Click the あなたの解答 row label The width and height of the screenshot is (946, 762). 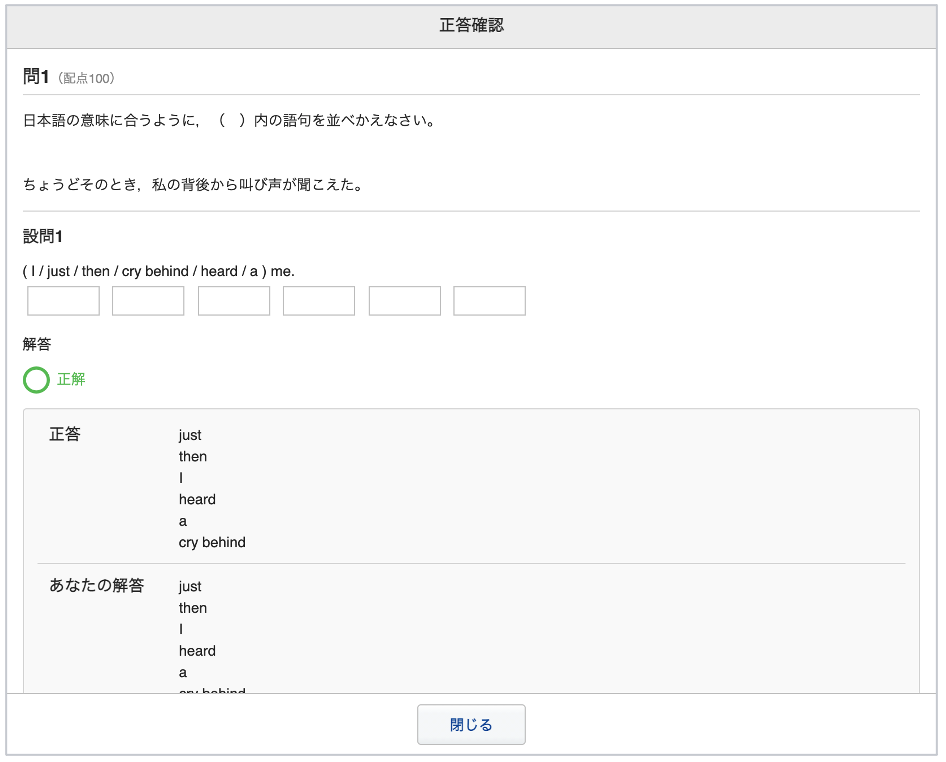click(97, 585)
